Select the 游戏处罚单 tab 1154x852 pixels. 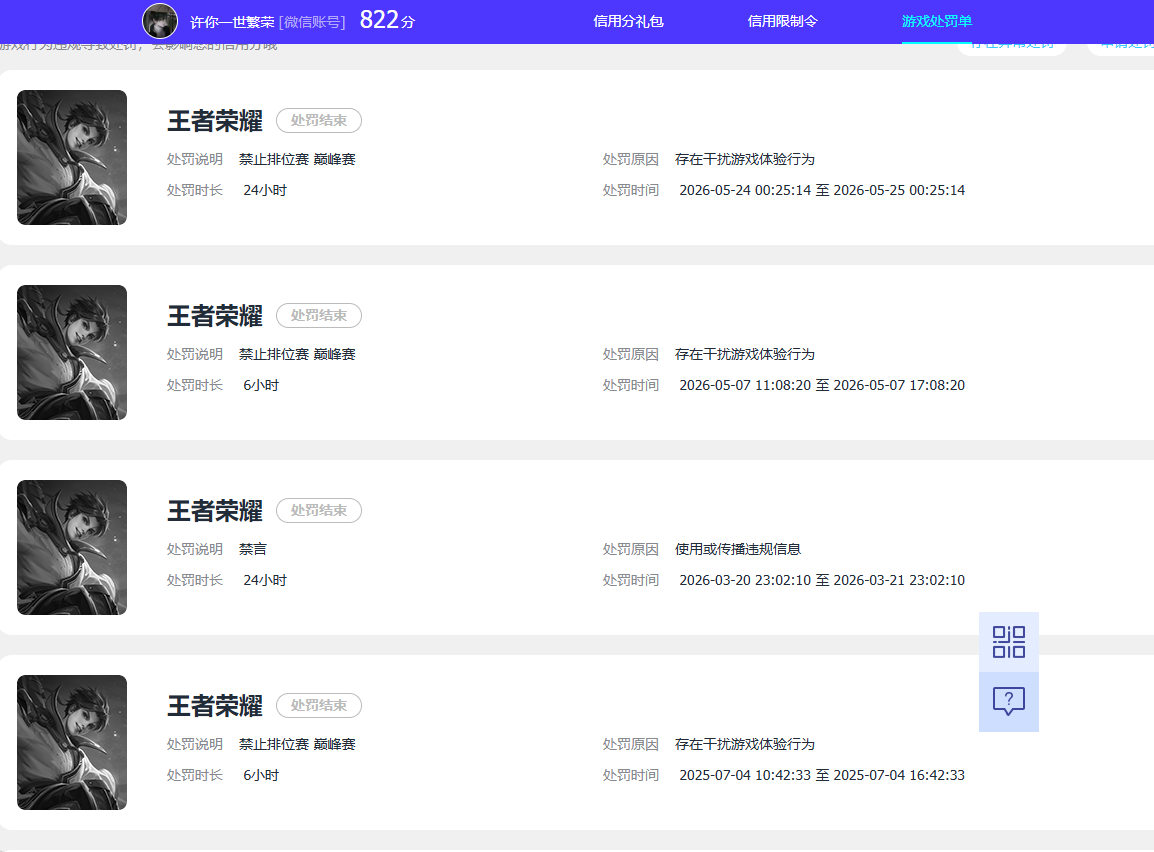click(x=937, y=21)
